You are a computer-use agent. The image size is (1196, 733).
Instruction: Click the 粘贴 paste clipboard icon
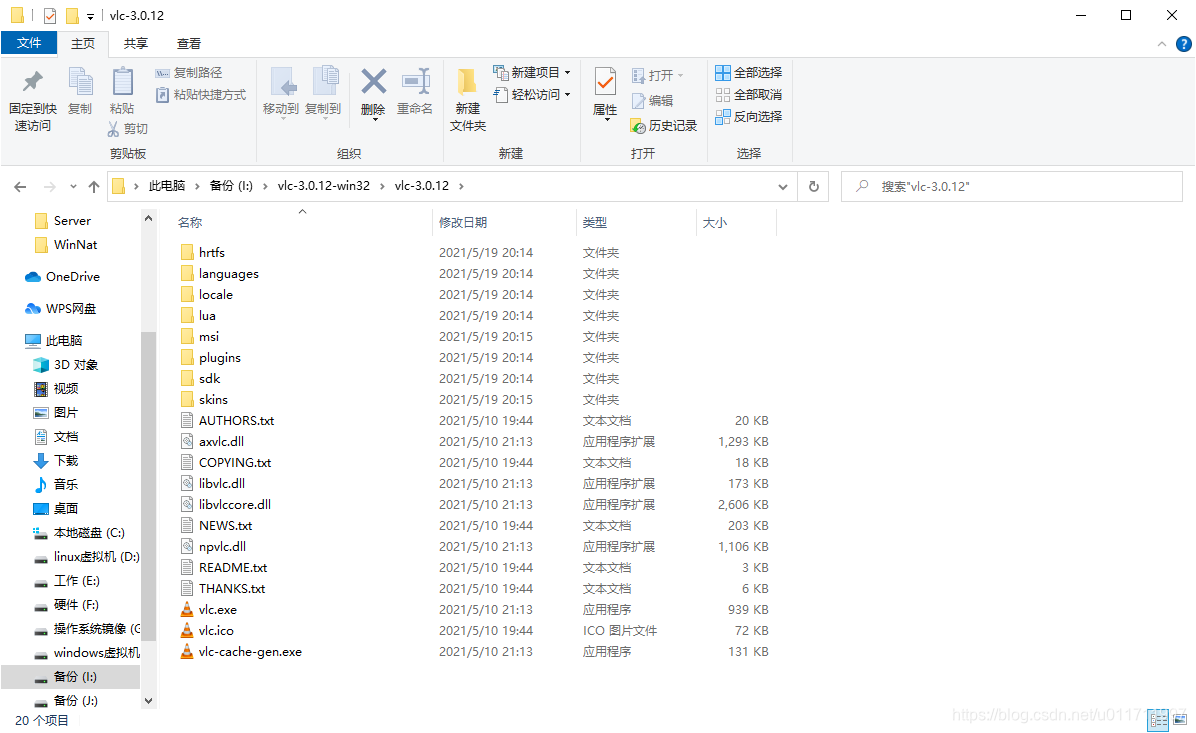(x=122, y=82)
